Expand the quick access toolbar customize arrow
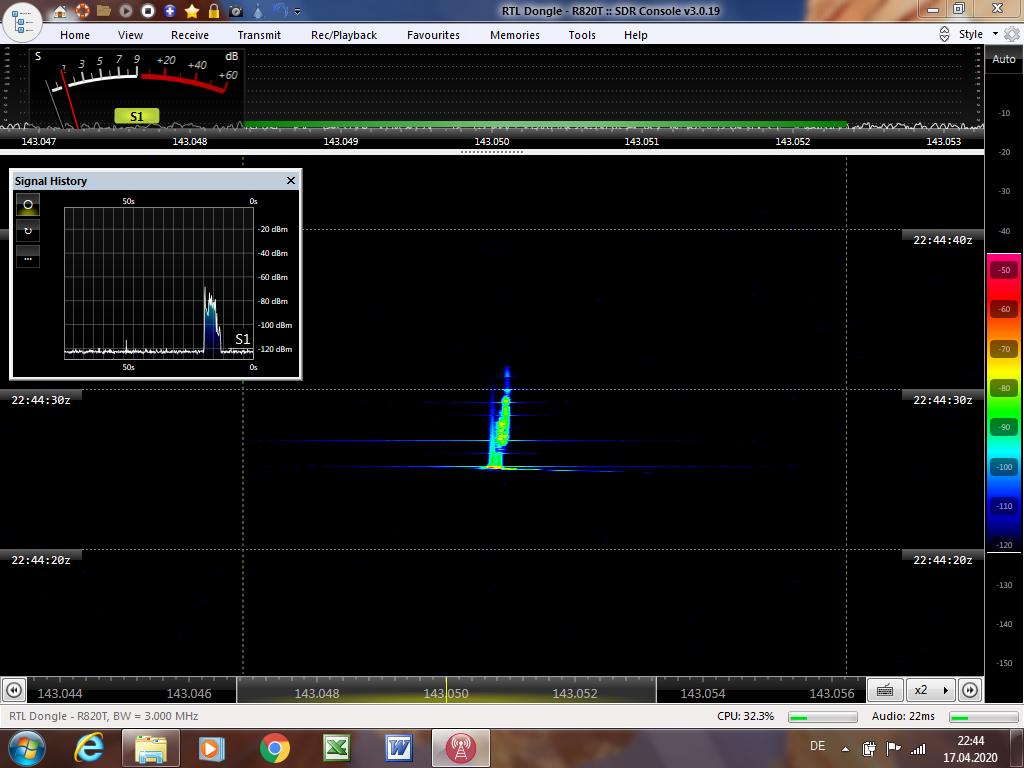1024x768 pixels. tap(298, 11)
